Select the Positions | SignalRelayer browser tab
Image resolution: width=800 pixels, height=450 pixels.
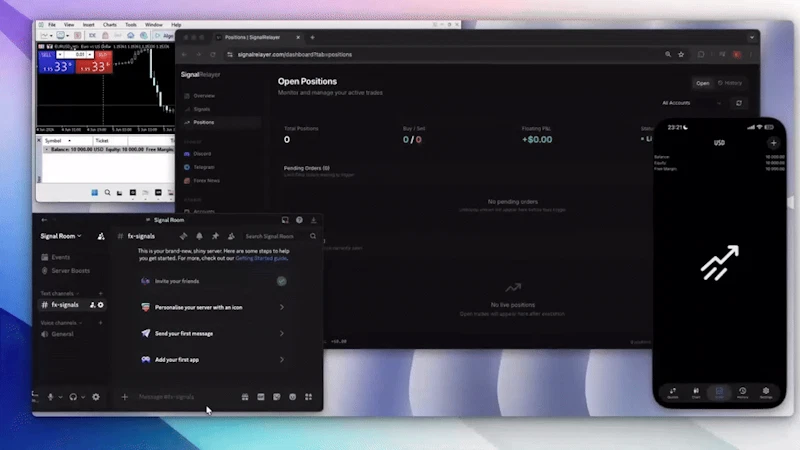(x=258, y=37)
